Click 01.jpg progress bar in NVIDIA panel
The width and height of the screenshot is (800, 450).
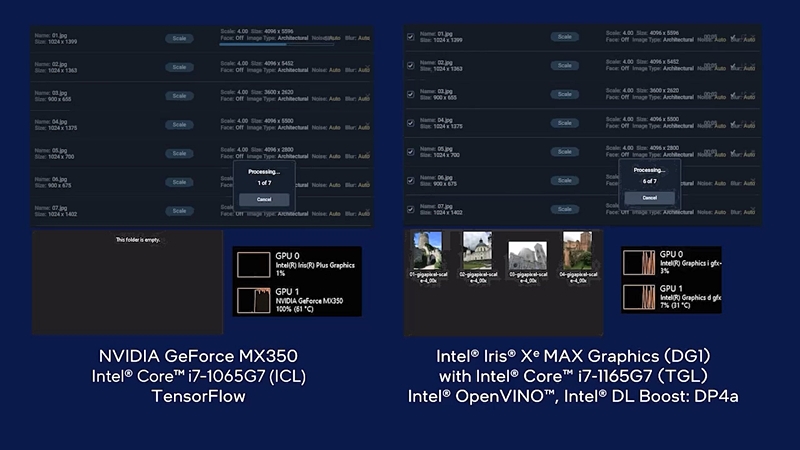coord(277,44)
